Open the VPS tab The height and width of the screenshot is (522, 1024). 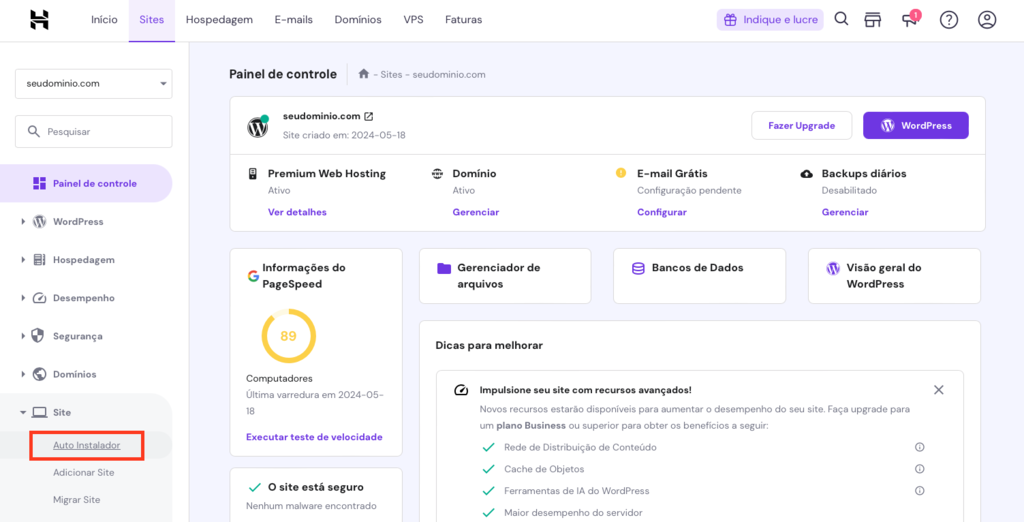tap(413, 20)
